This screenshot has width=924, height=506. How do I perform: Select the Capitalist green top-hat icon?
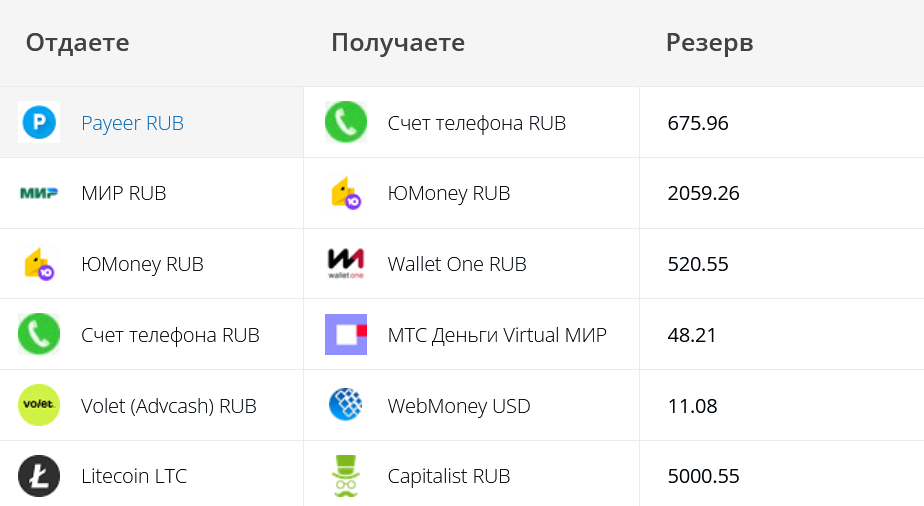click(346, 475)
